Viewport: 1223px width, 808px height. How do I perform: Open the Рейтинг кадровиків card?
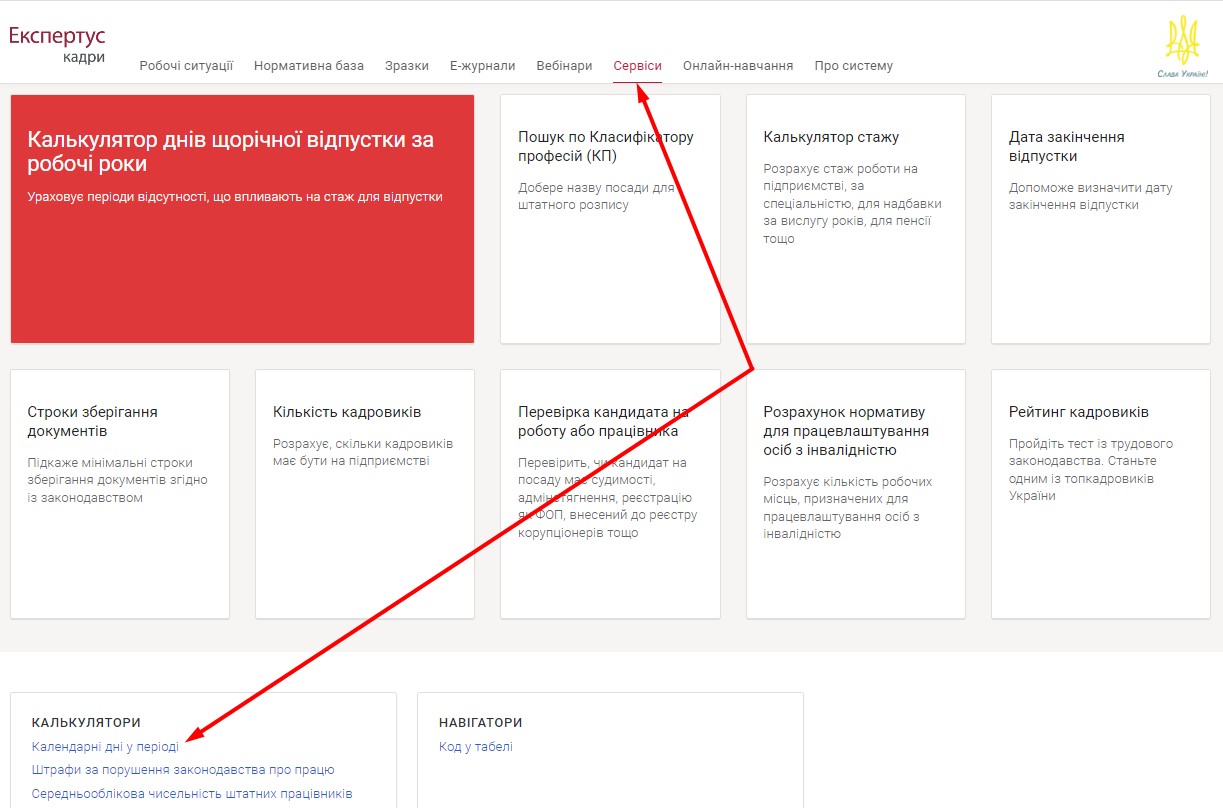click(1100, 494)
